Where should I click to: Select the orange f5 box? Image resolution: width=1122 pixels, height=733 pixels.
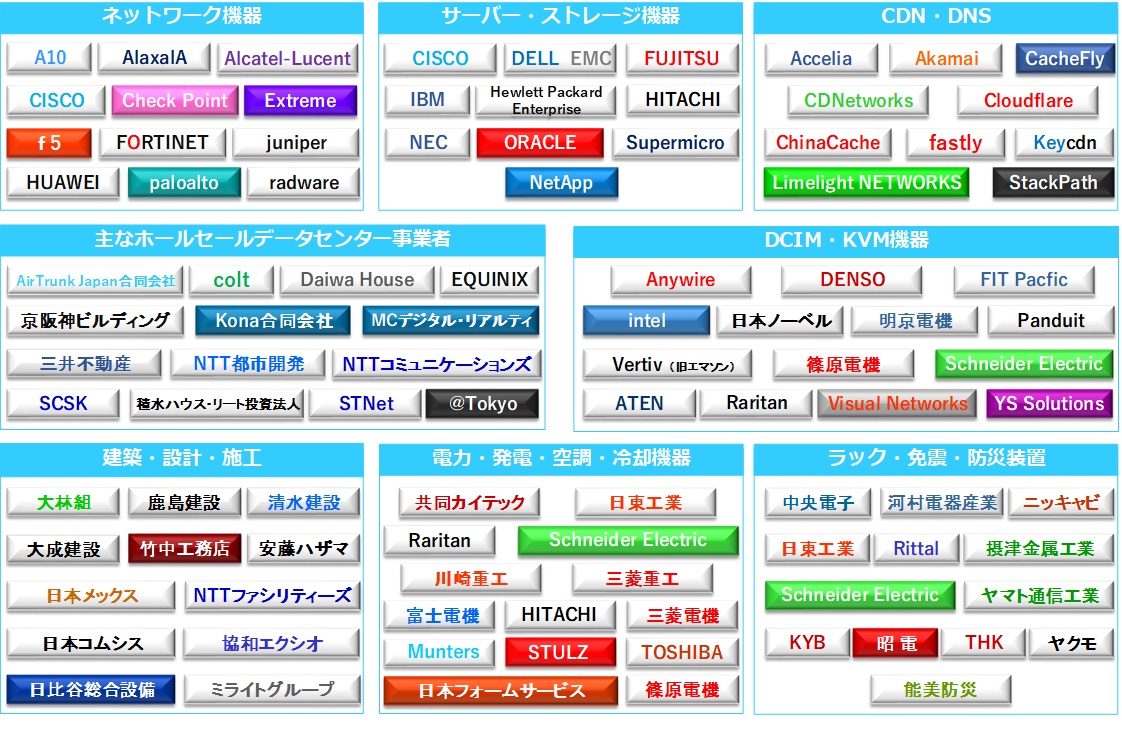[x=49, y=143]
